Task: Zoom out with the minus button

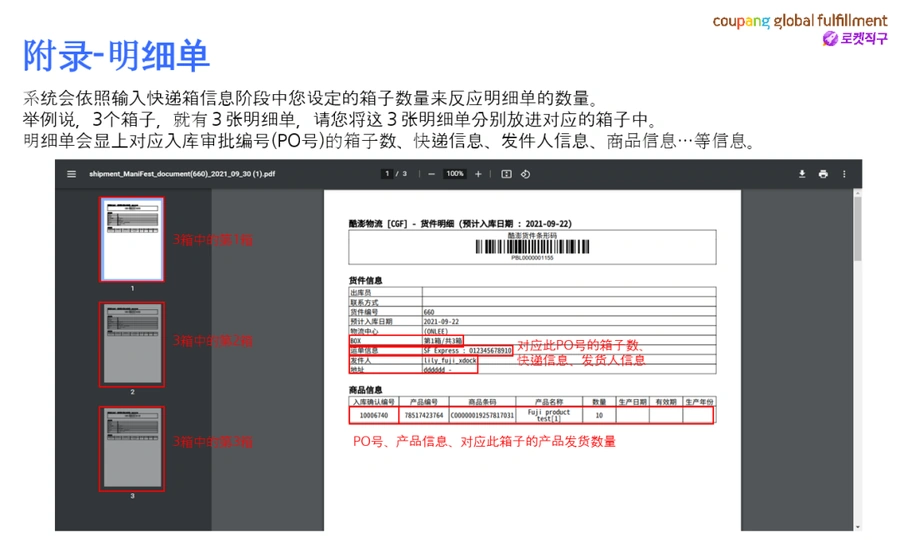Action: (432, 174)
